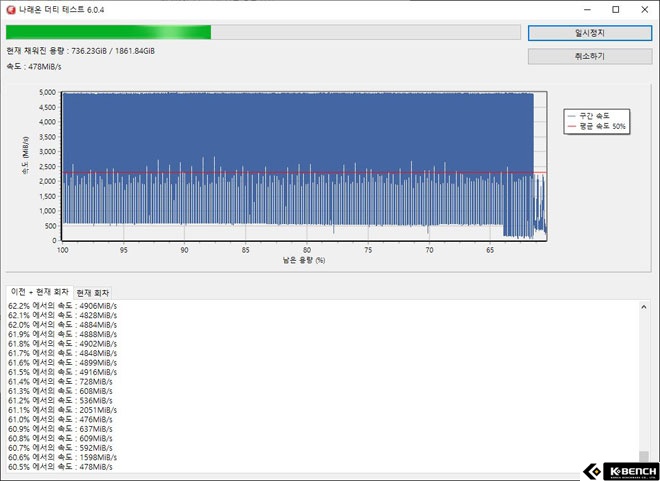Select the 60.5% log line at 478MiB/s
Screen dimensions: 660x481
tap(60, 467)
